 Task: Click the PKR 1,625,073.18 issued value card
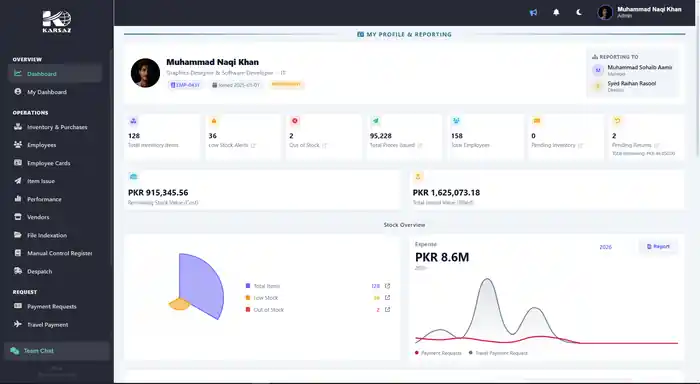pyautogui.click(x=546, y=190)
